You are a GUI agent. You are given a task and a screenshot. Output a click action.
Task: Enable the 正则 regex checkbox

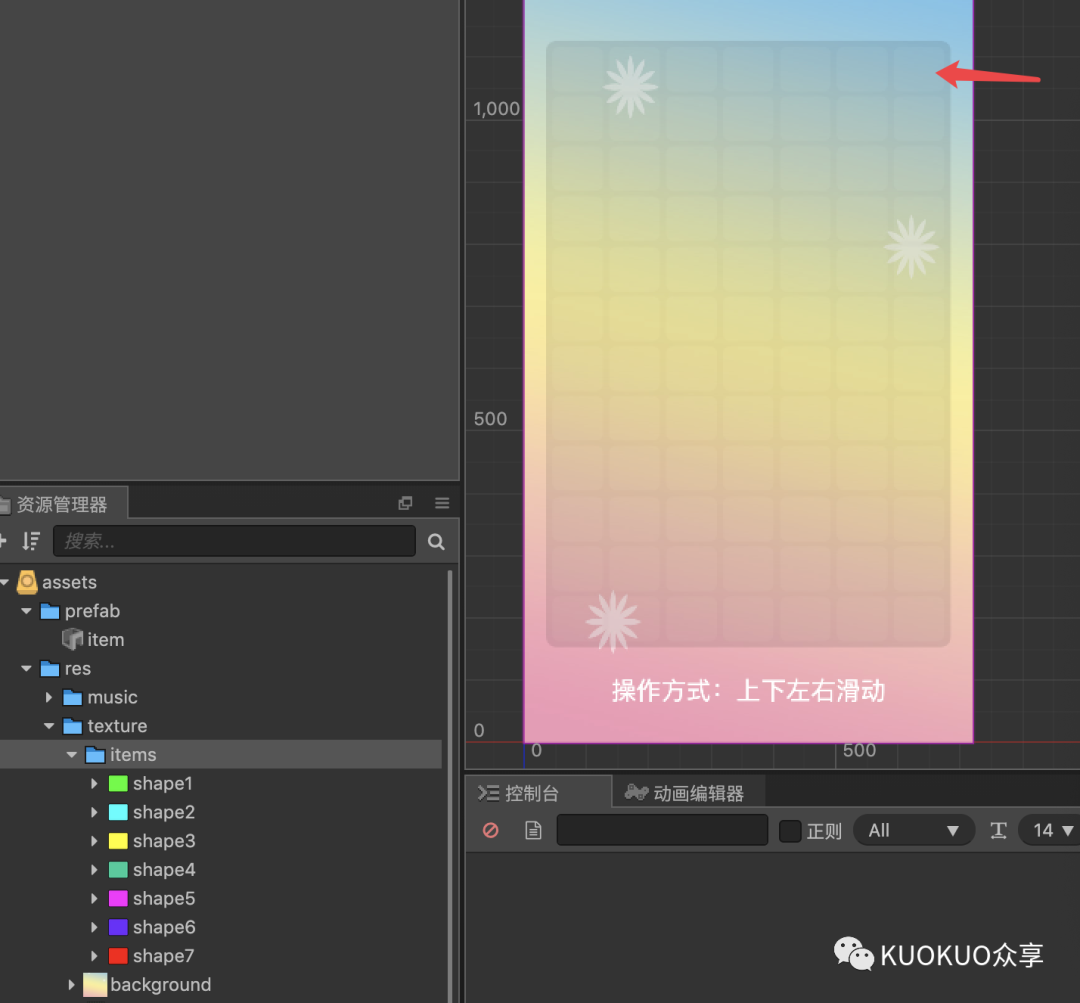click(789, 831)
